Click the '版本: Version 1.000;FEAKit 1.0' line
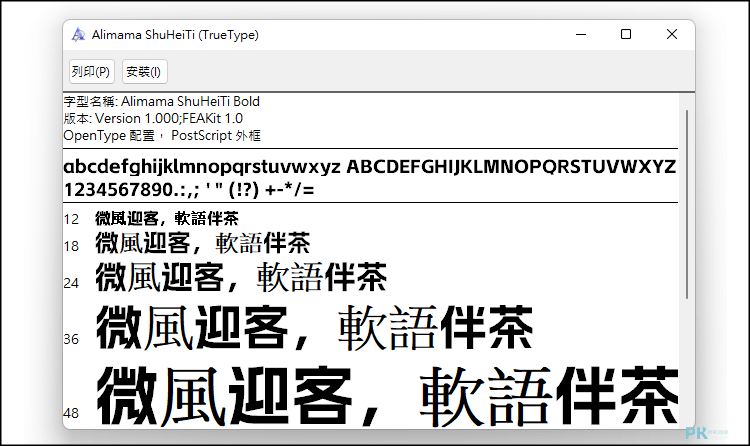750x446 pixels. coord(153,118)
